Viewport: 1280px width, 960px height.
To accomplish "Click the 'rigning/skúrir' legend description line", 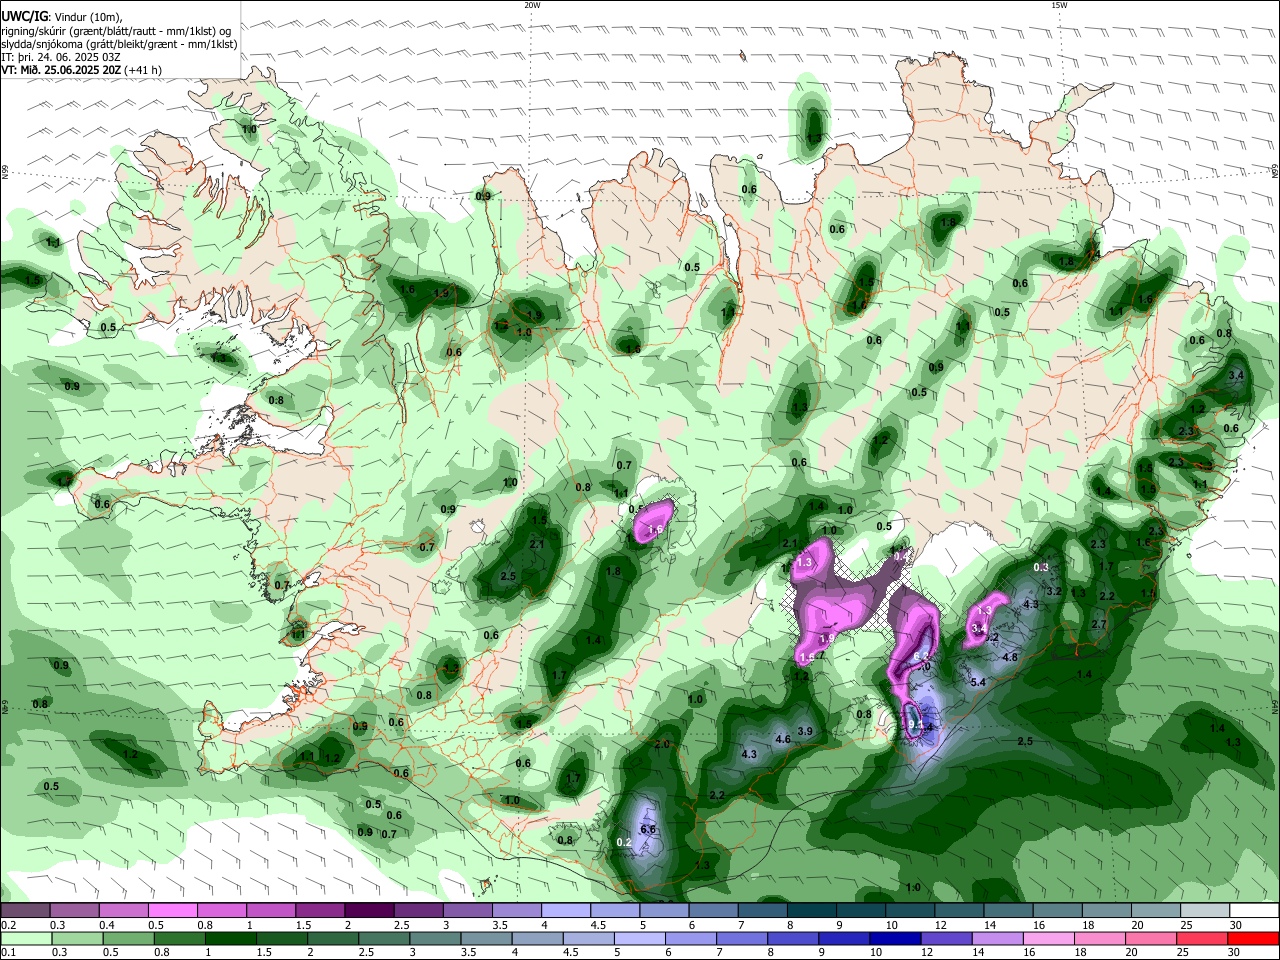I will point(116,31).
